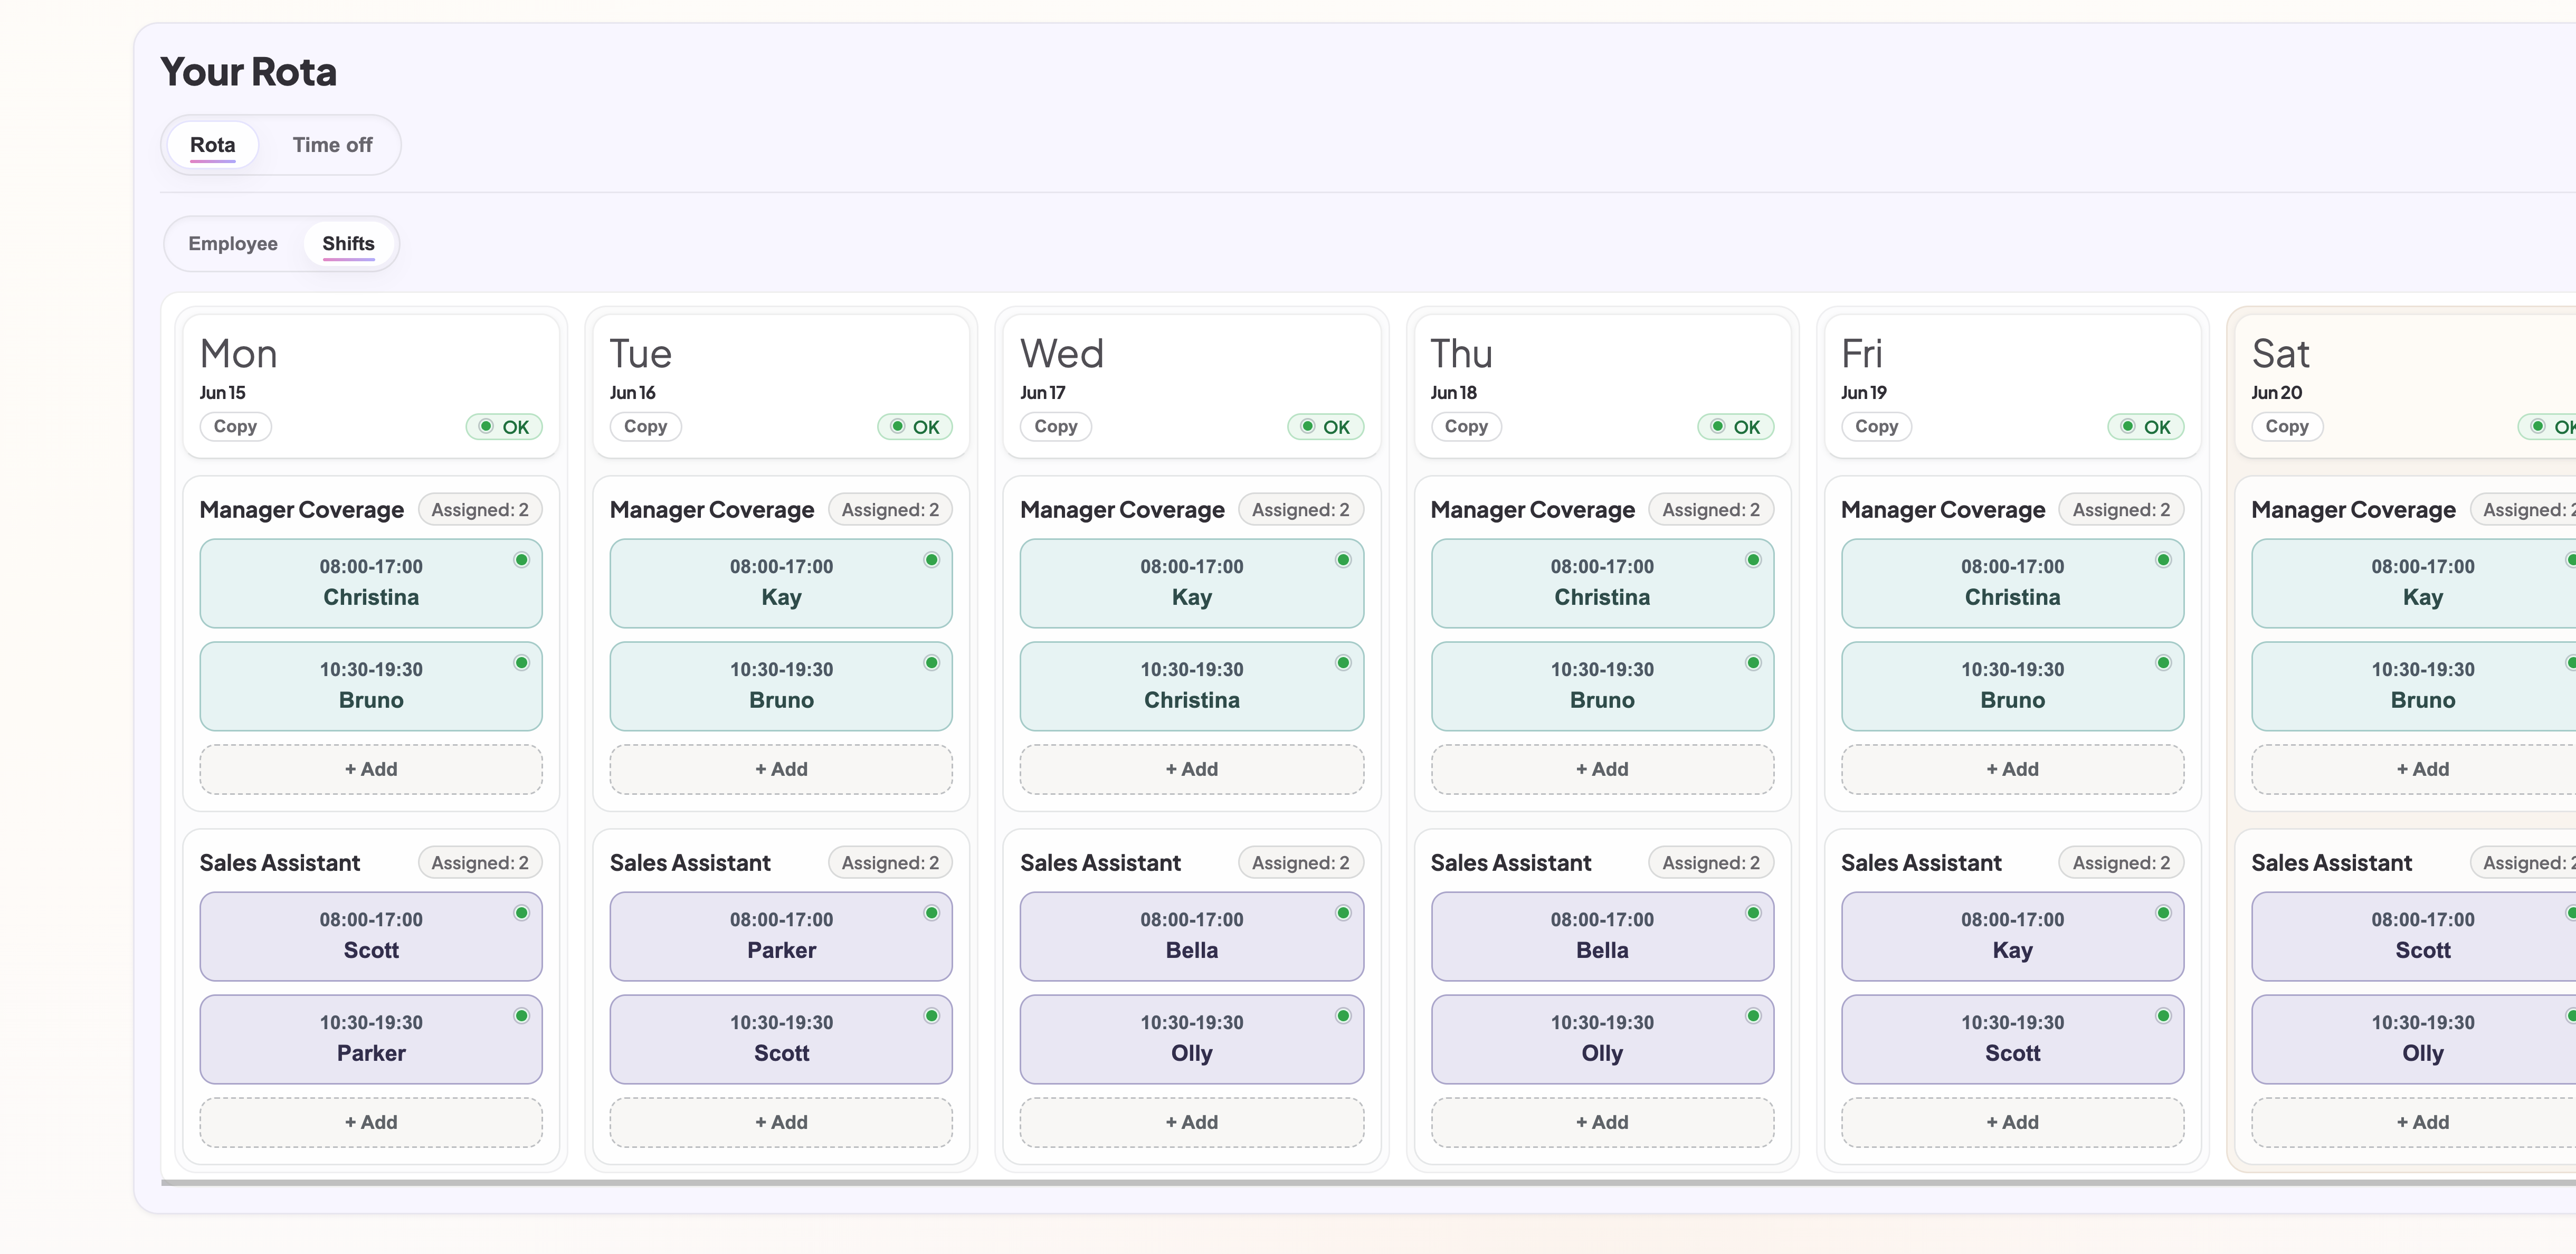Screen dimensions: 2576x1254
Task: Click green status dot on Monday Christina shift
Action: point(521,560)
